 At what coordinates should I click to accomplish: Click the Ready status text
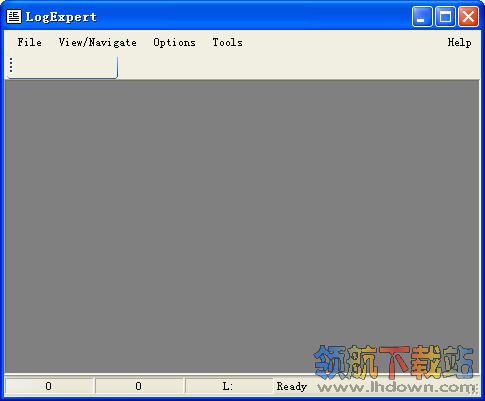(x=292, y=386)
